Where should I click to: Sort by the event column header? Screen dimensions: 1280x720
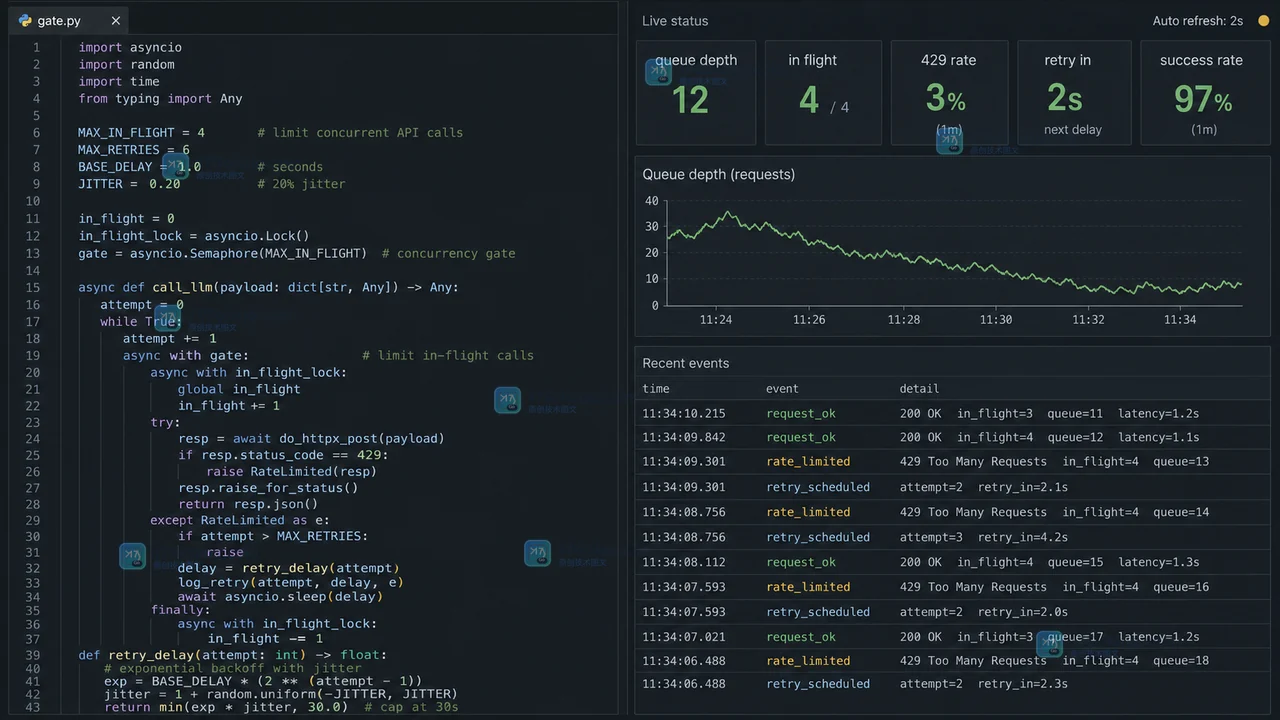(x=782, y=388)
